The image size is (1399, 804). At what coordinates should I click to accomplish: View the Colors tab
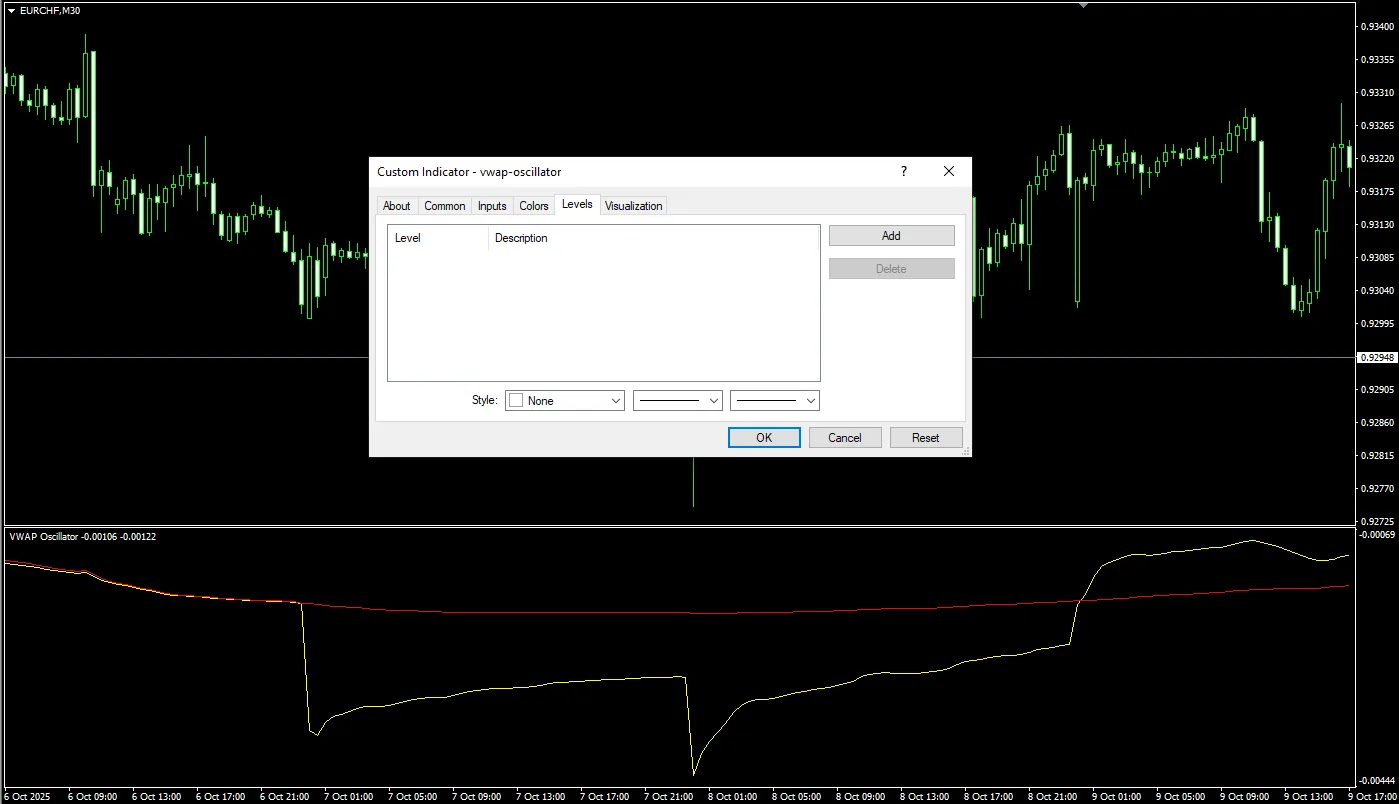pos(533,205)
